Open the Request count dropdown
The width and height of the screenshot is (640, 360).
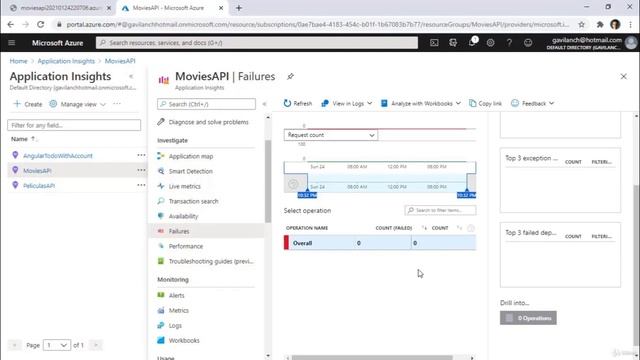click(331, 135)
